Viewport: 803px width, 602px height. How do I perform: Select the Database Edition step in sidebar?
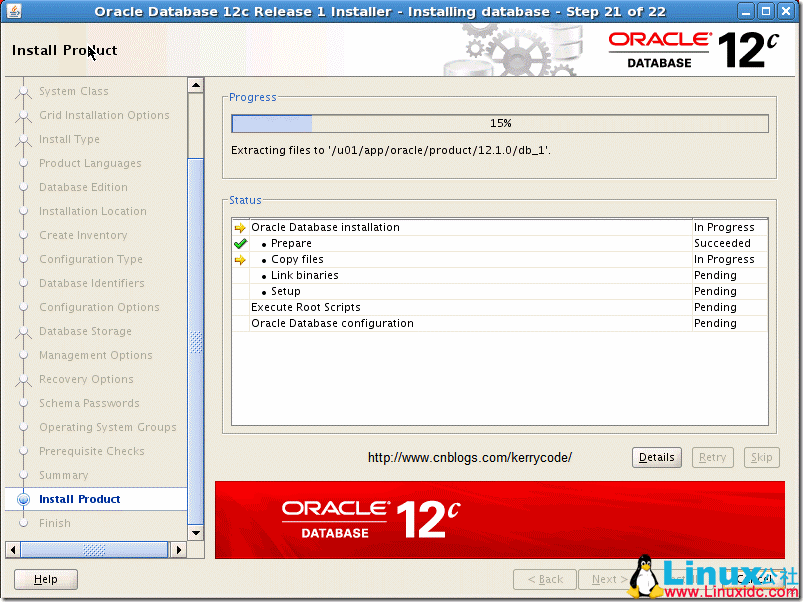(x=82, y=187)
